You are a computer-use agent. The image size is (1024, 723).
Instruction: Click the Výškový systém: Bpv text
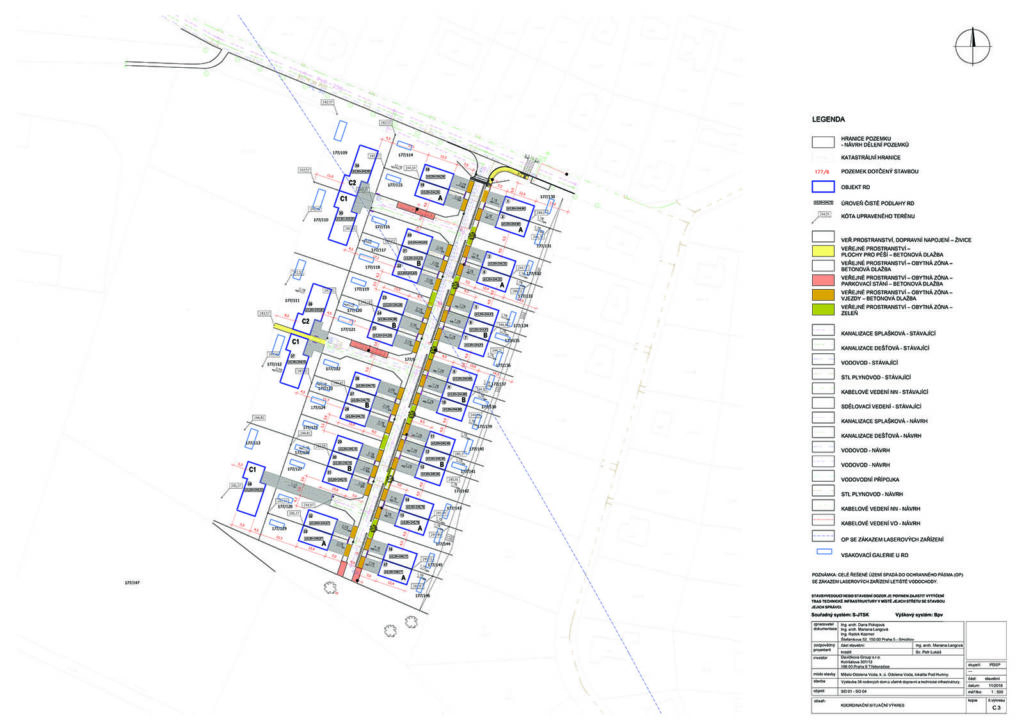917,614
